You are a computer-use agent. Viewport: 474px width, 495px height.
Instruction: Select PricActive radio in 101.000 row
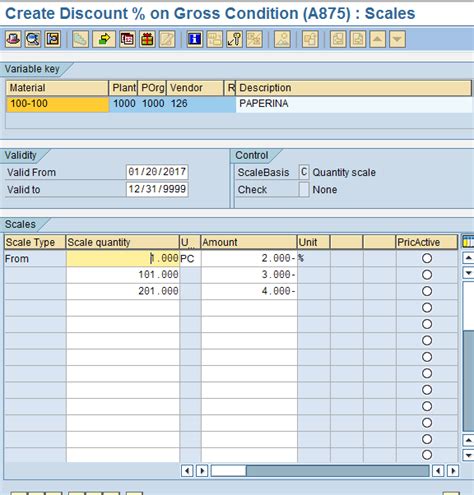pyautogui.click(x=427, y=275)
